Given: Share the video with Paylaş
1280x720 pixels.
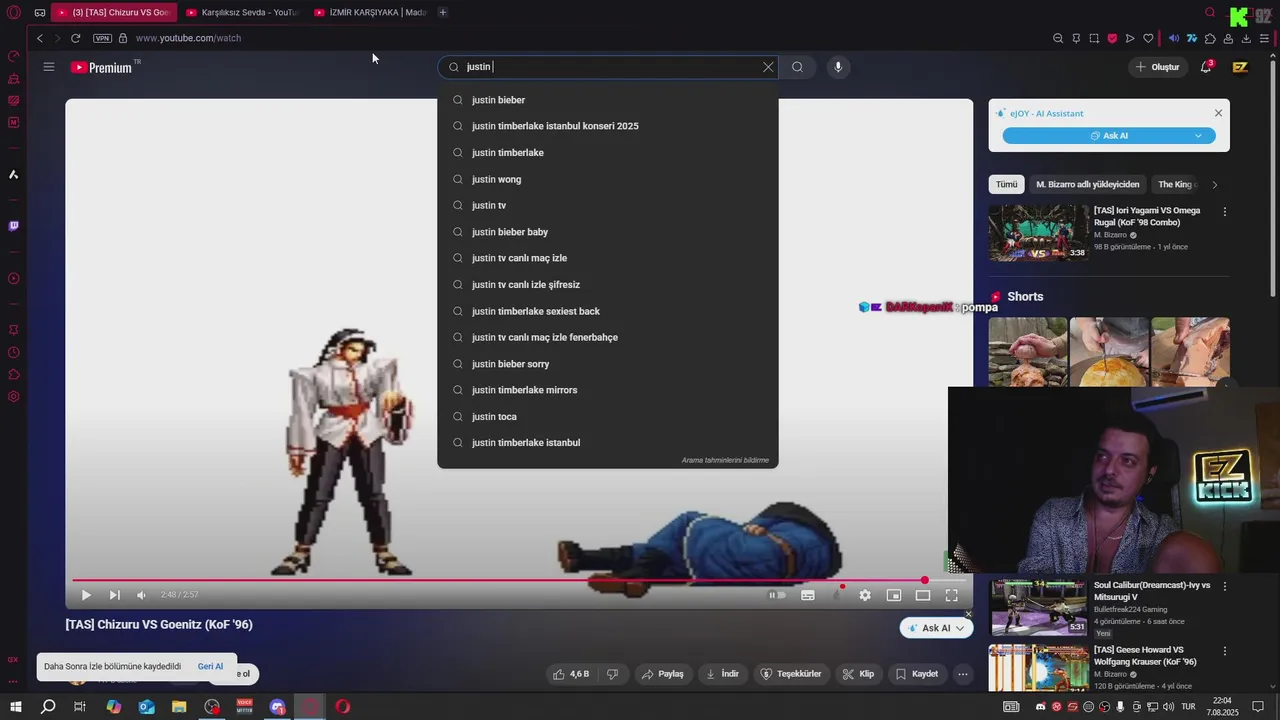Looking at the screenshot, I should [x=663, y=674].
